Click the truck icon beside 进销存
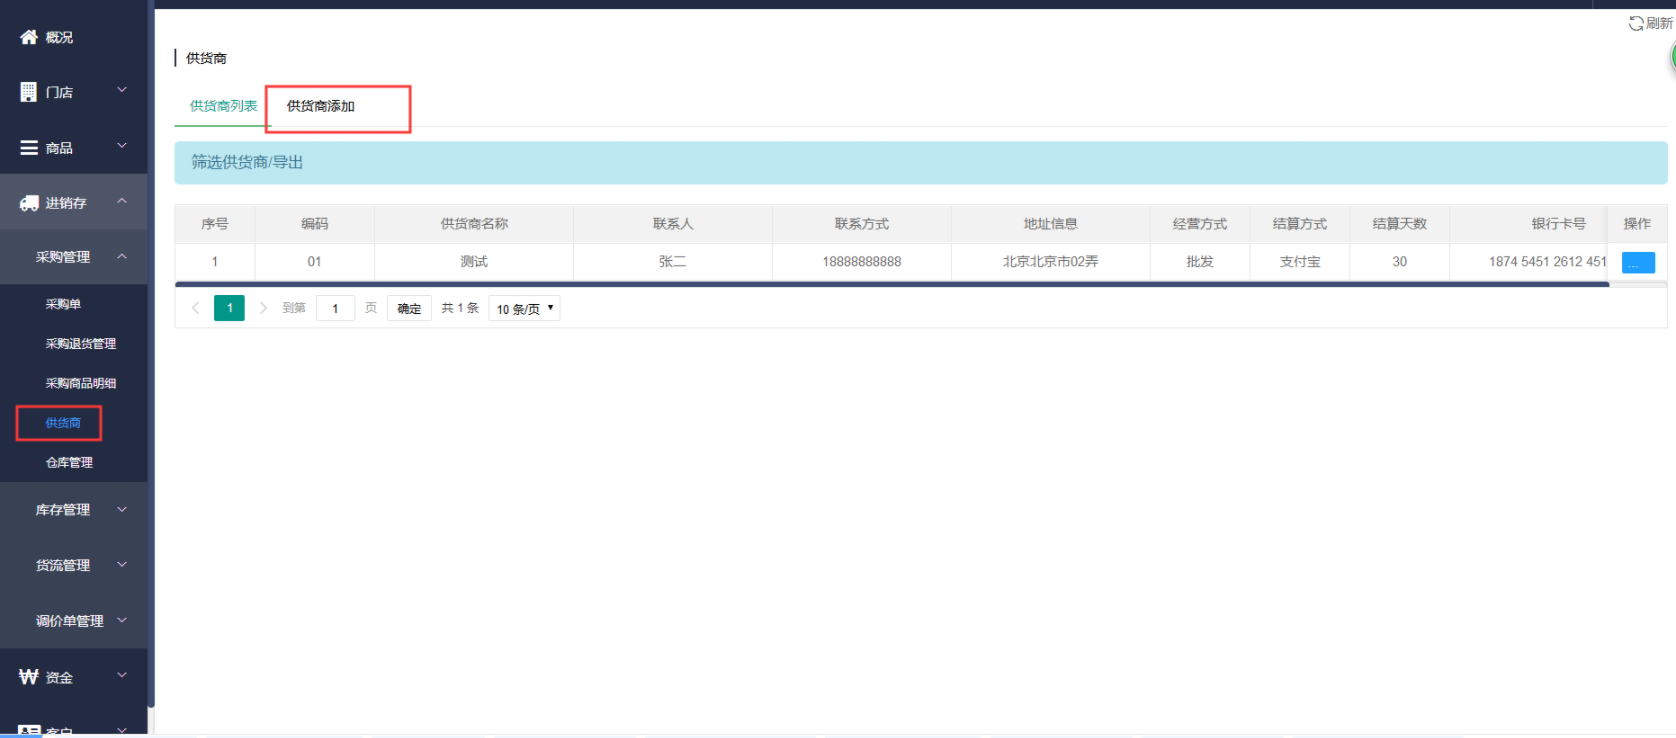 [29, 203]
